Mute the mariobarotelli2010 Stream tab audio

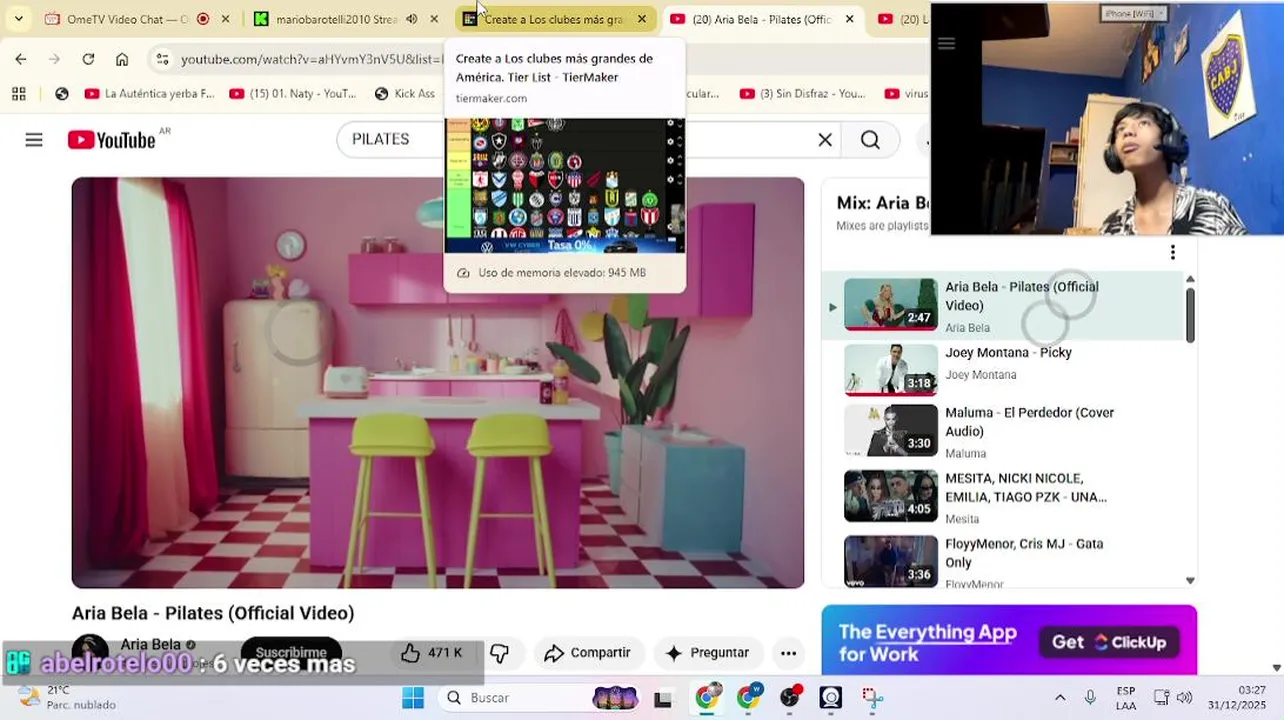coord(411,19)
